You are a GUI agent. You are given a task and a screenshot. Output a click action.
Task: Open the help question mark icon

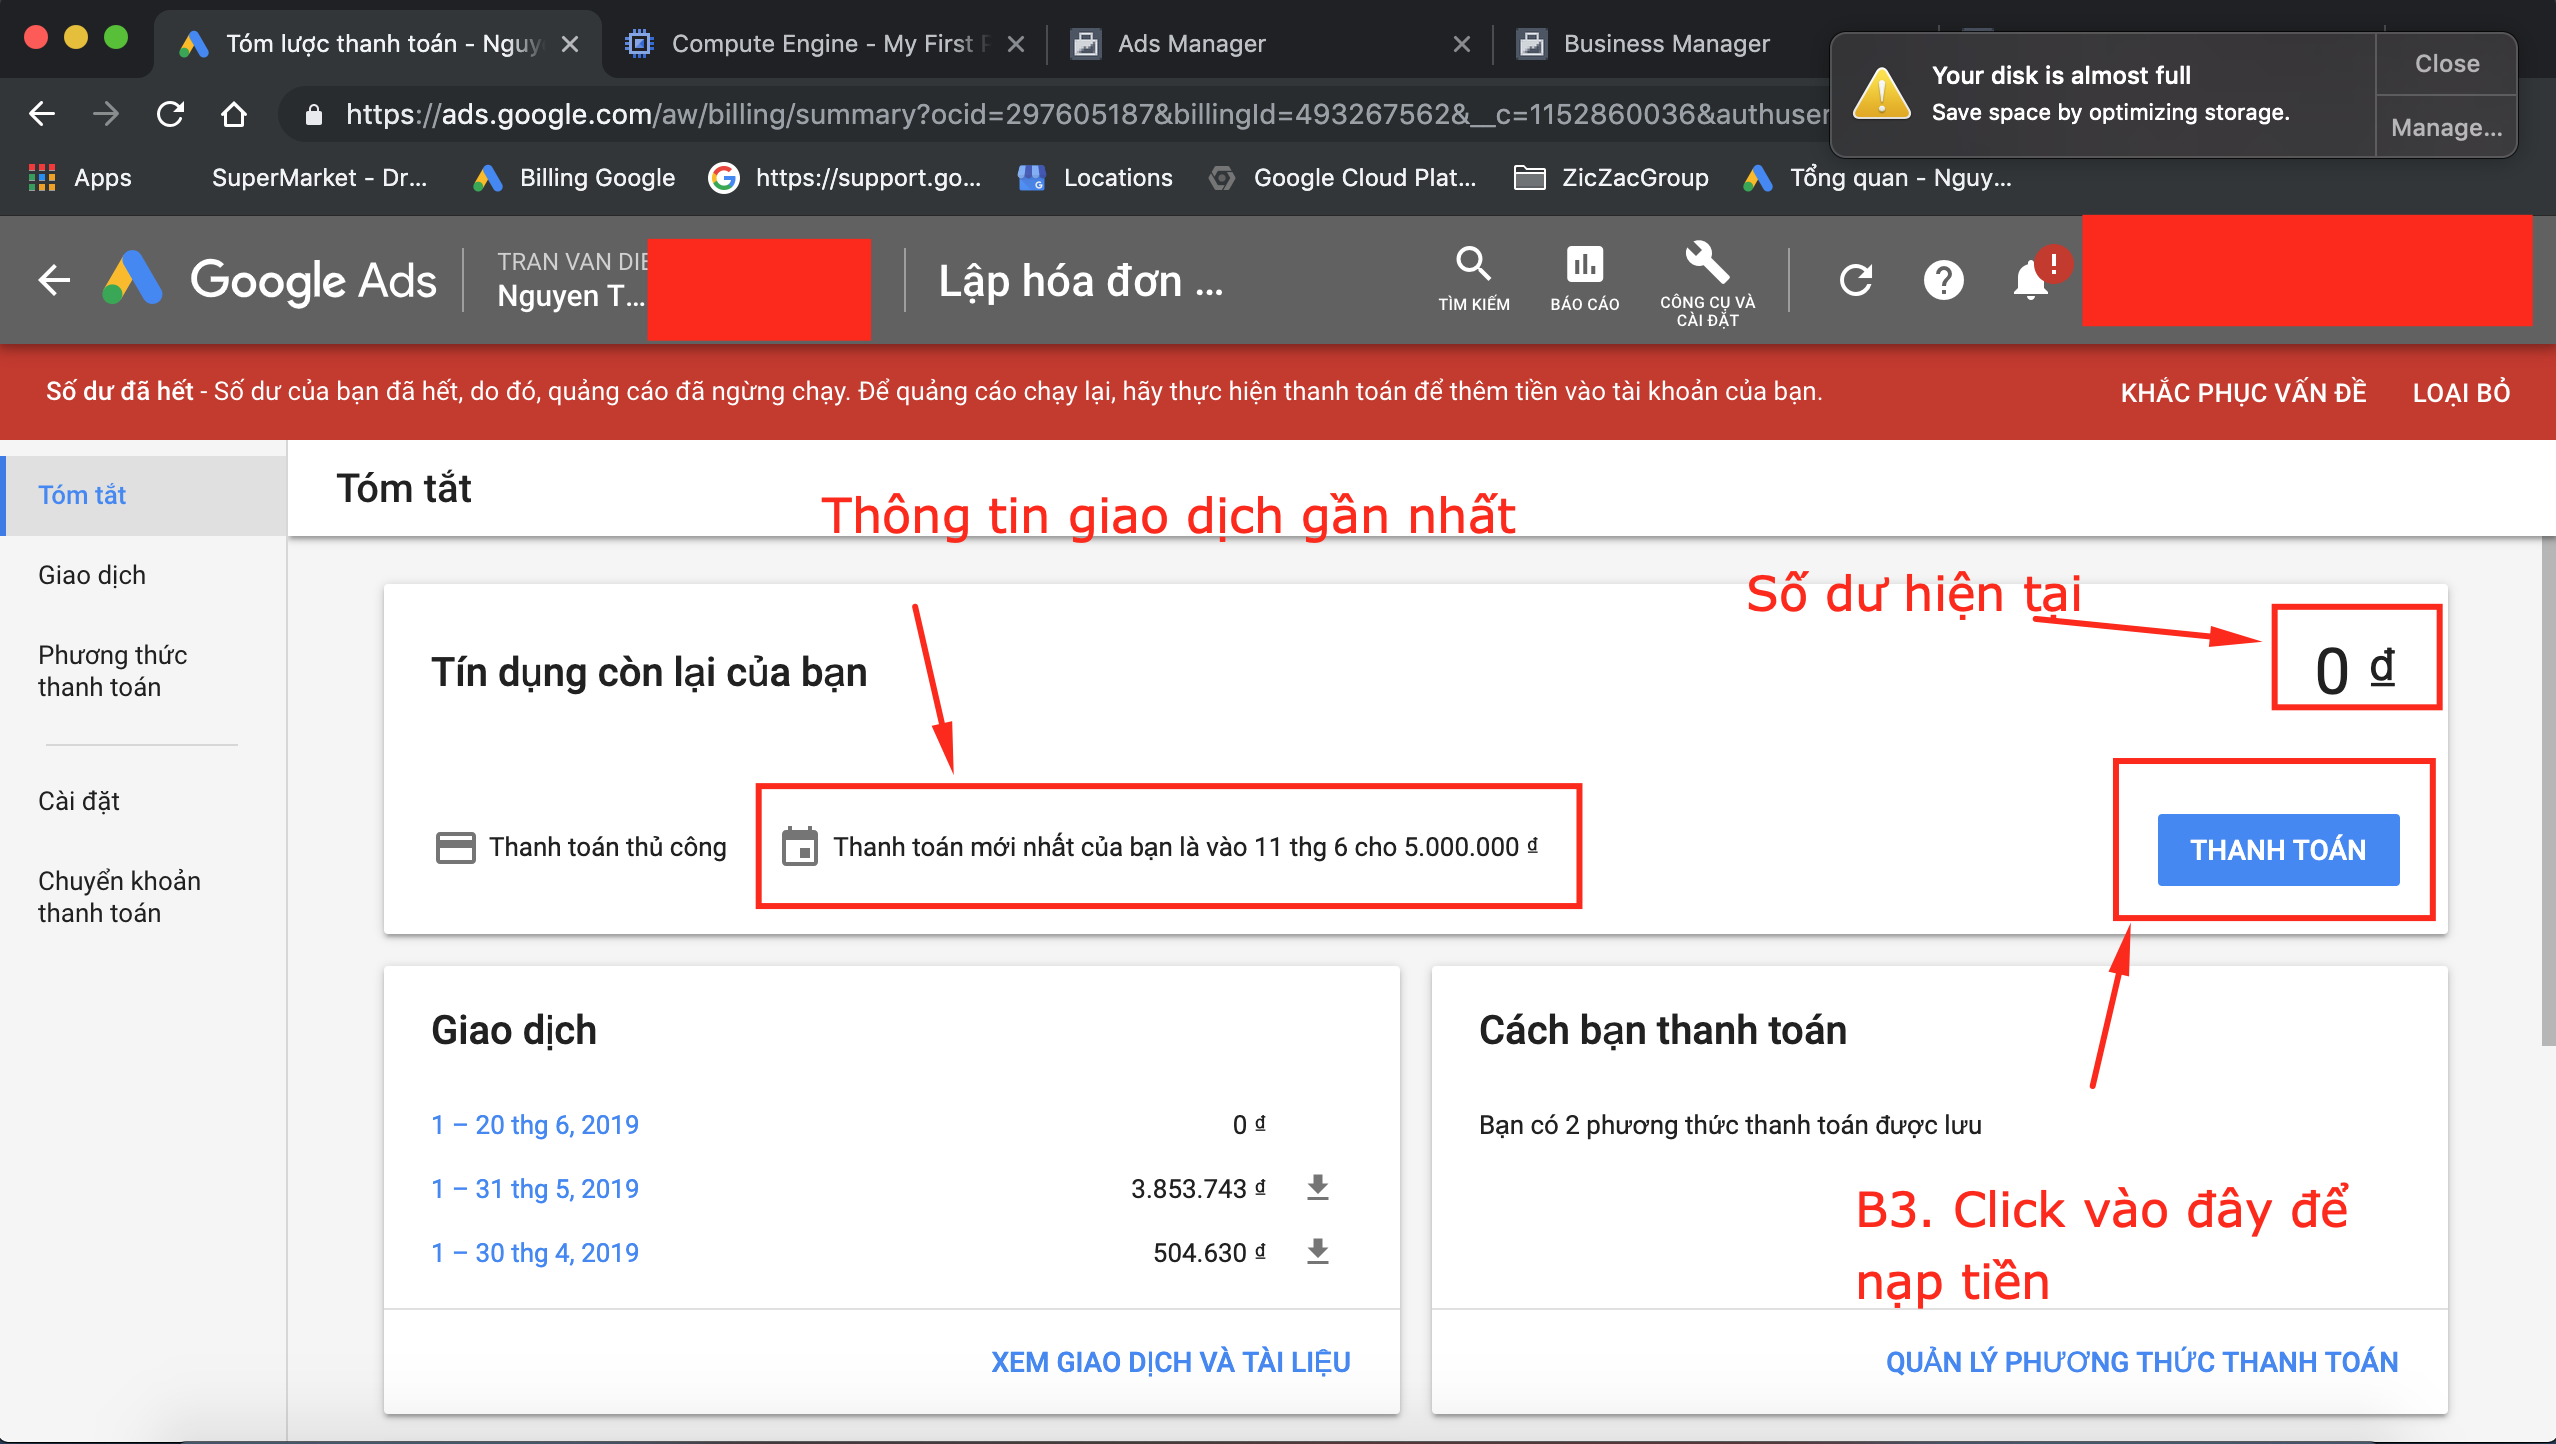click(1943, 280)
